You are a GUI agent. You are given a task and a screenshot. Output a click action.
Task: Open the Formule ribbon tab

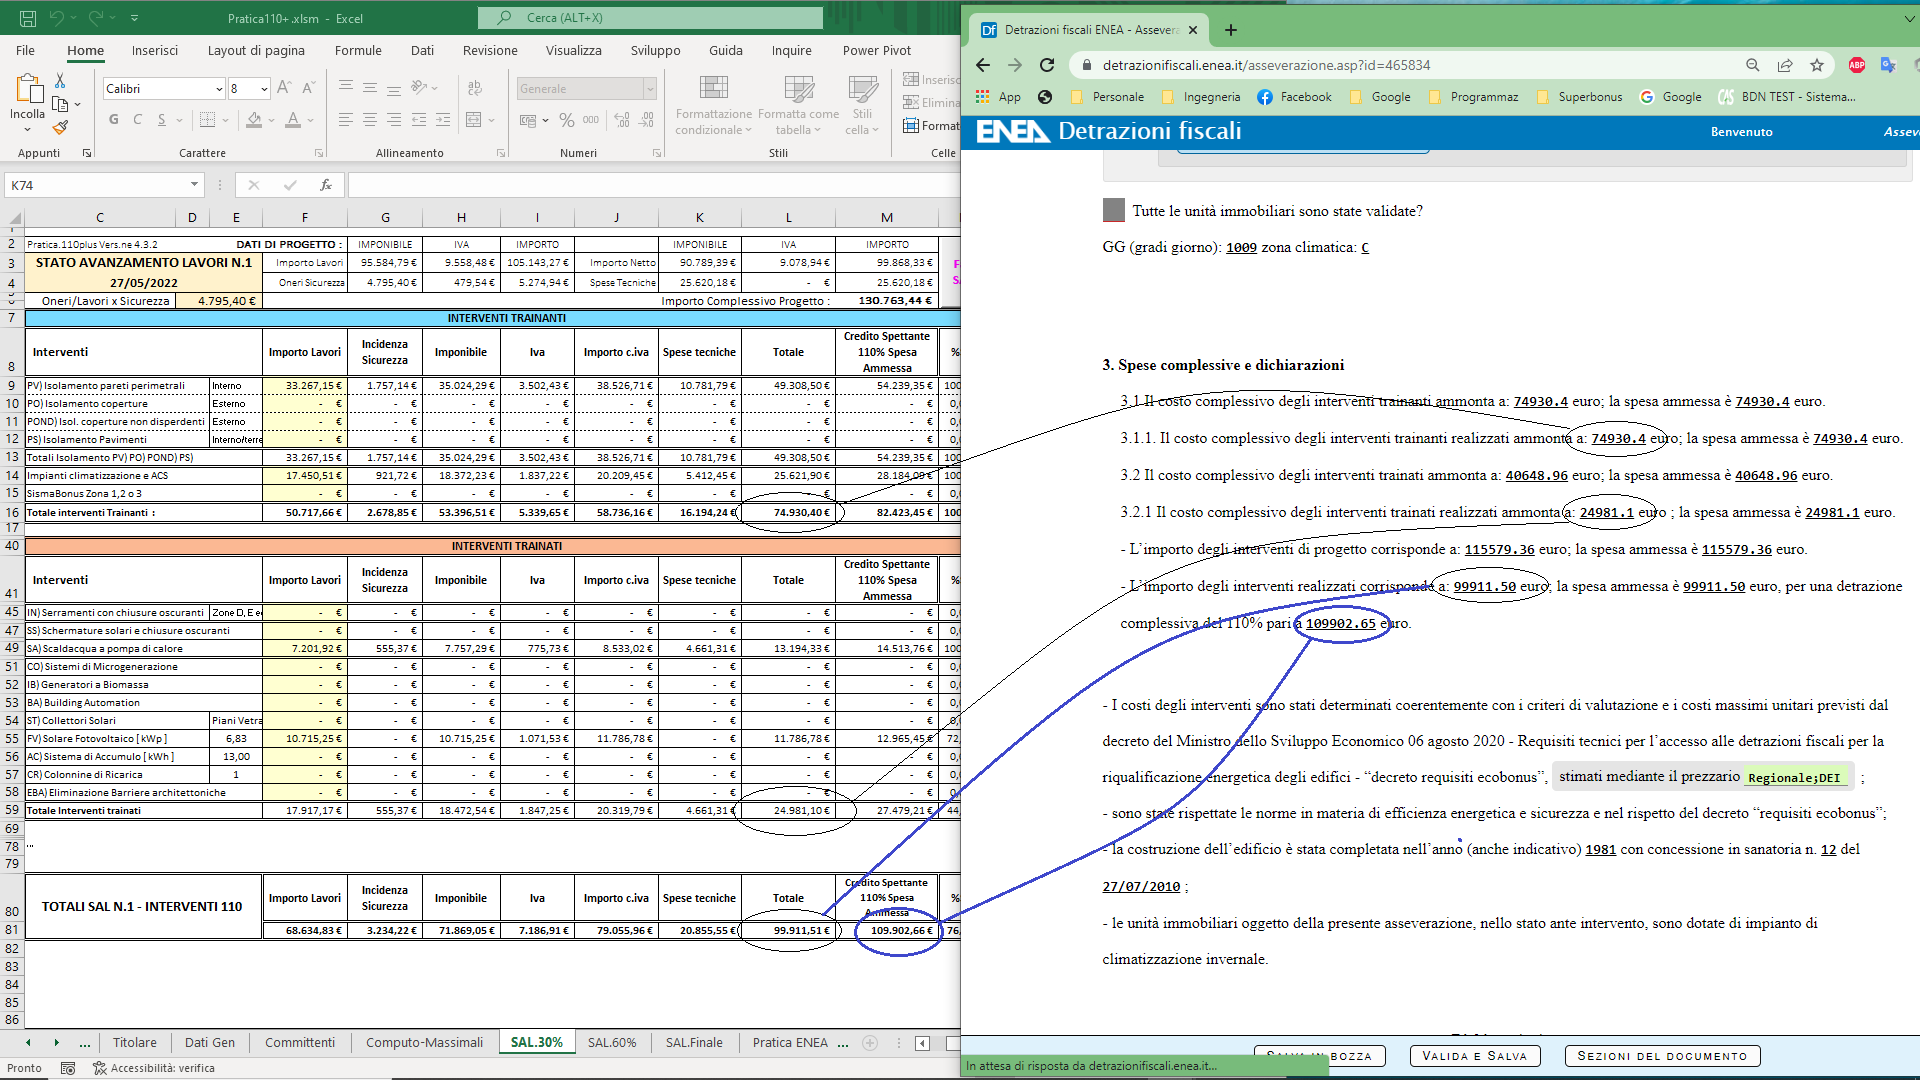coord(358,50)
